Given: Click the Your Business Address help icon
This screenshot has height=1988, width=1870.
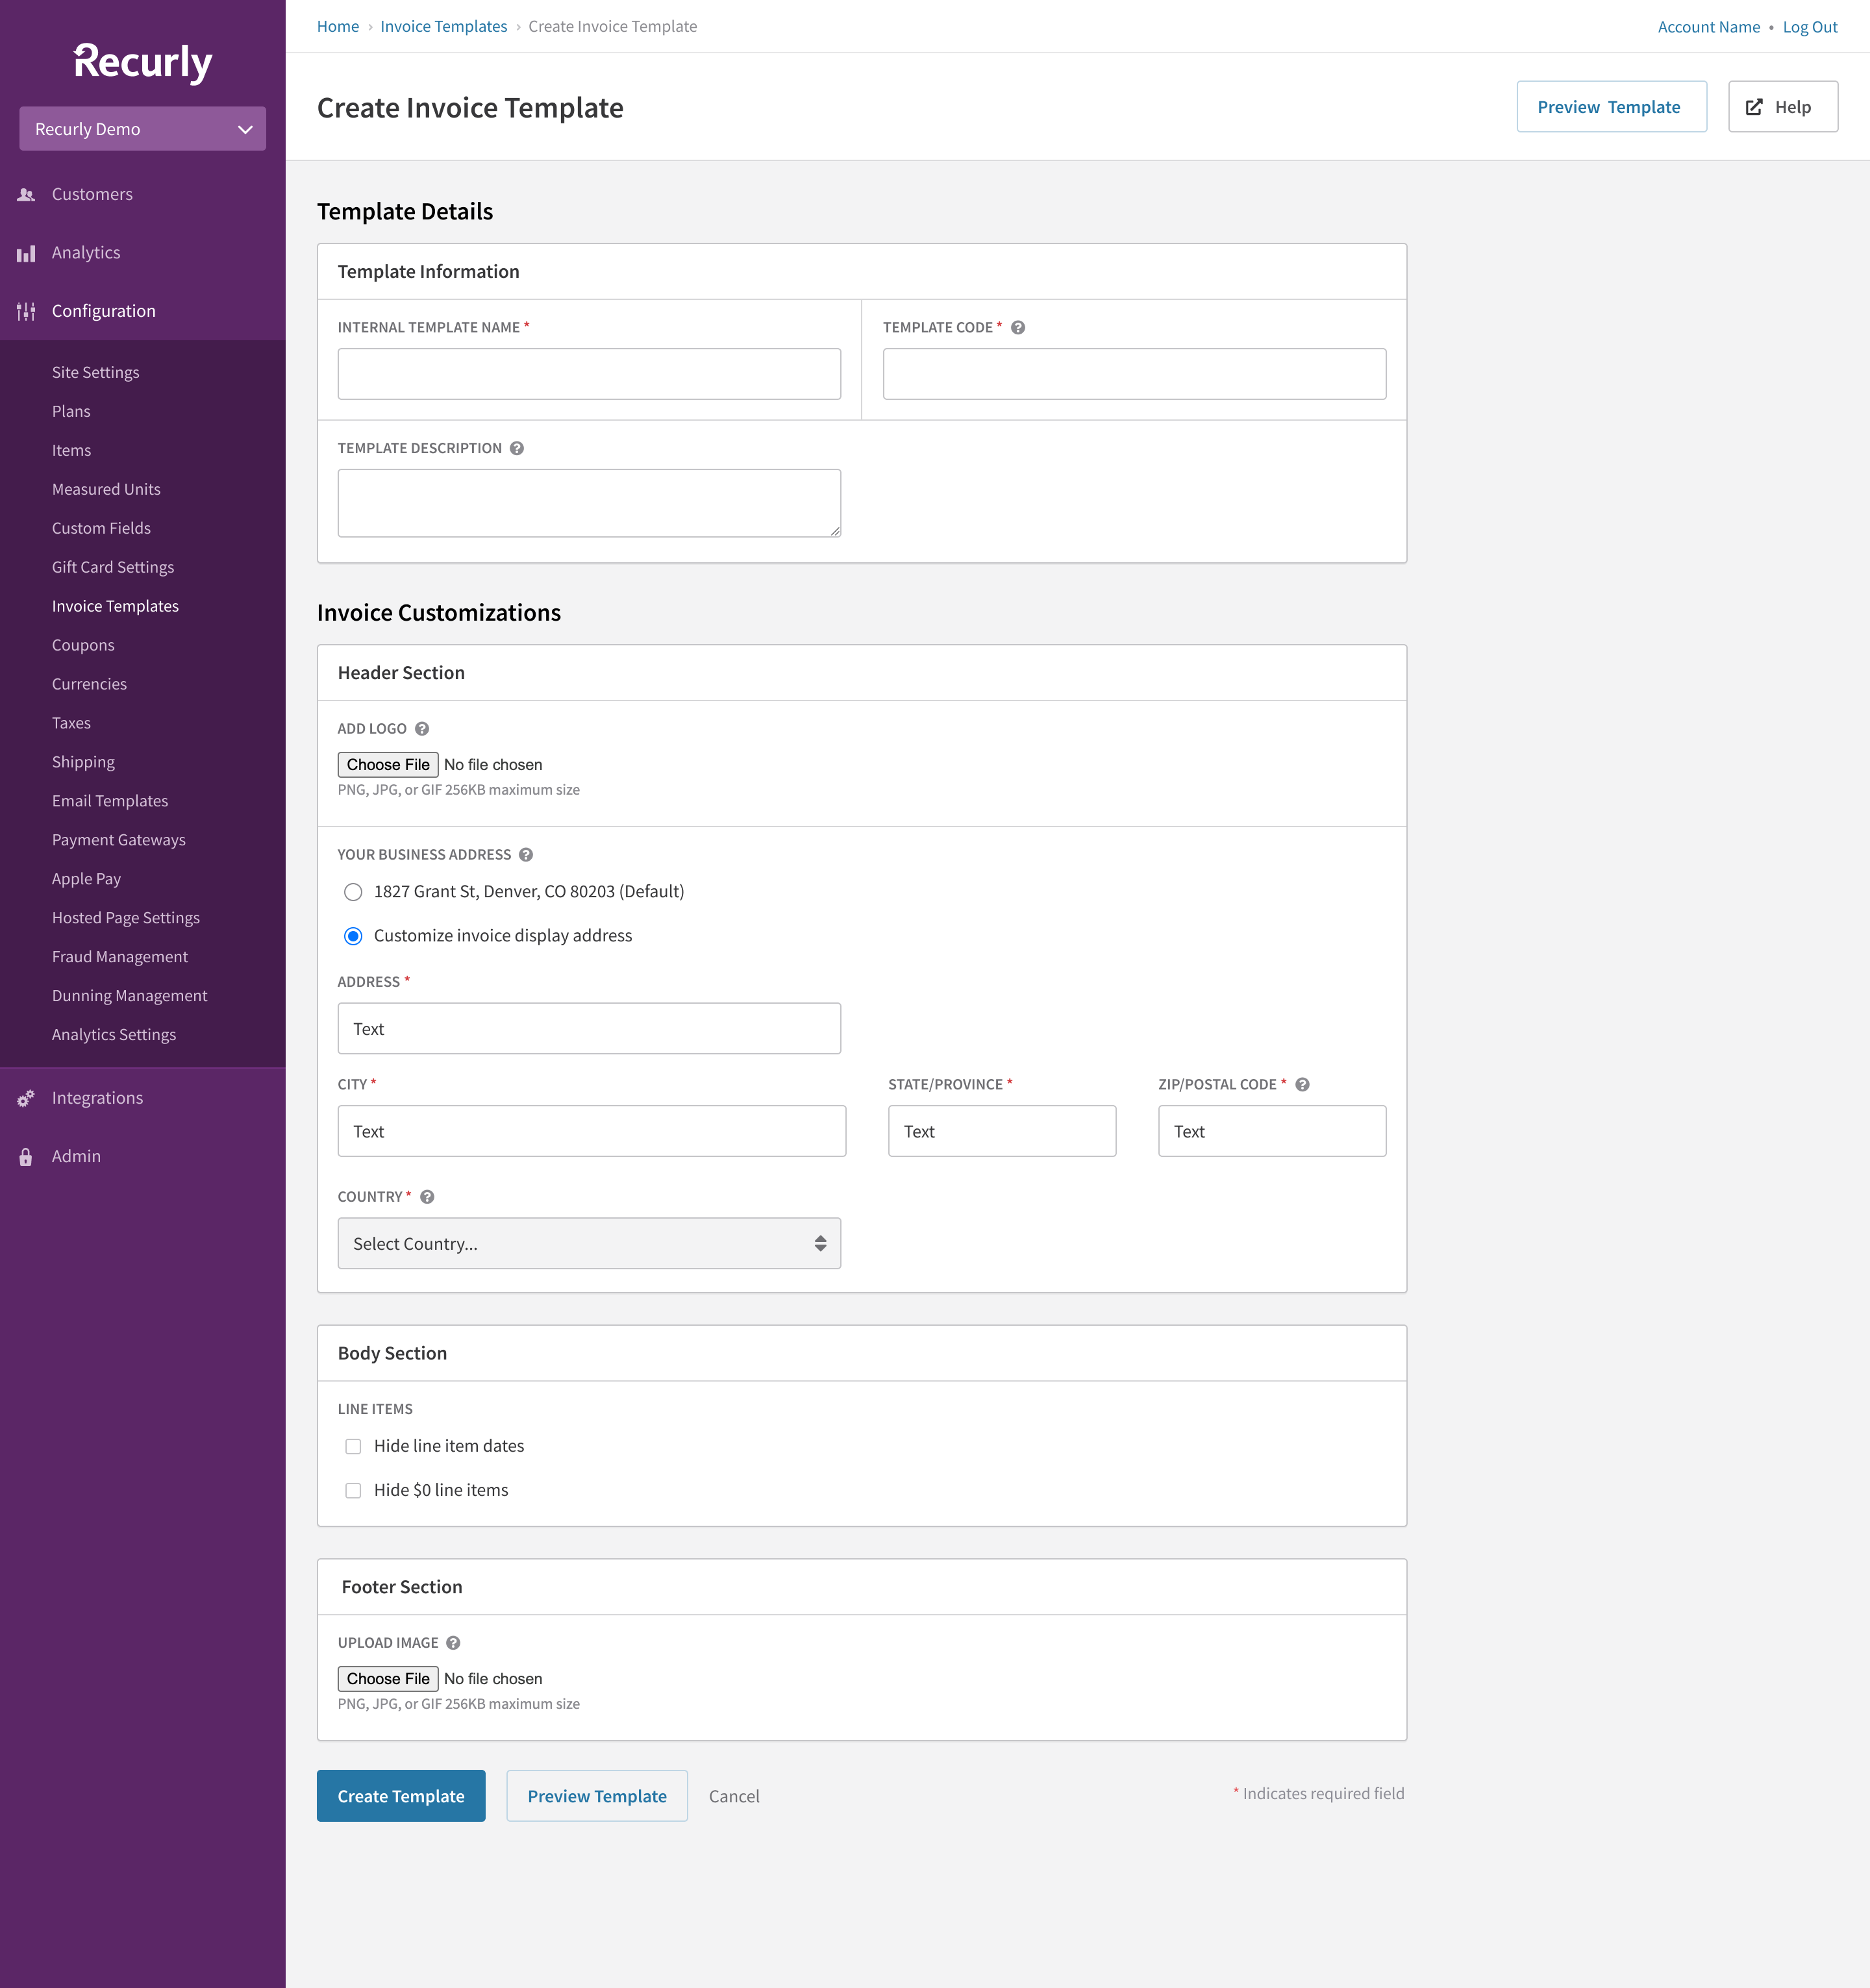Looking at the screenshot, I should tap(525, 855).
